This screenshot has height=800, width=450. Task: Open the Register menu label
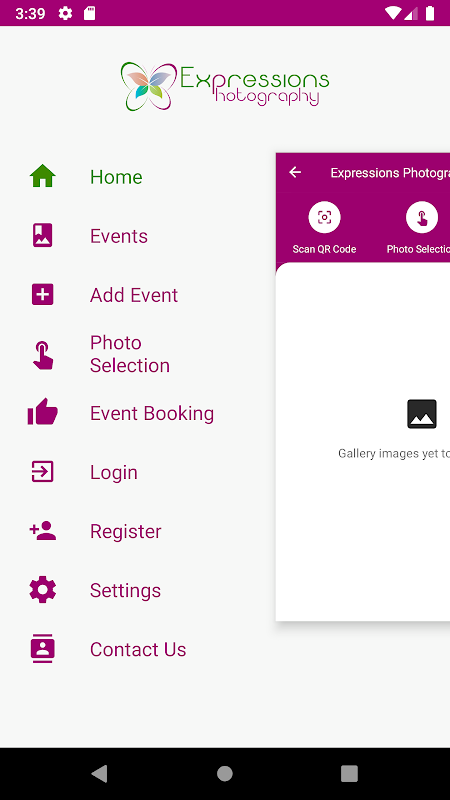pos(126,531)
